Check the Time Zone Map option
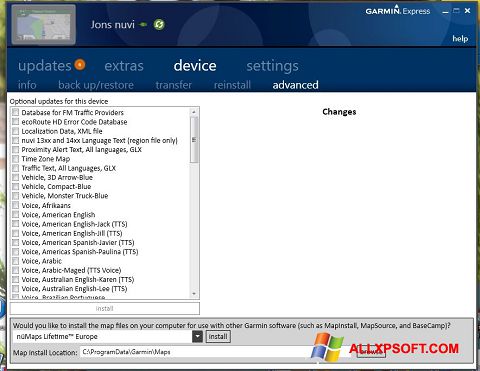 click(x=16, y=159)
